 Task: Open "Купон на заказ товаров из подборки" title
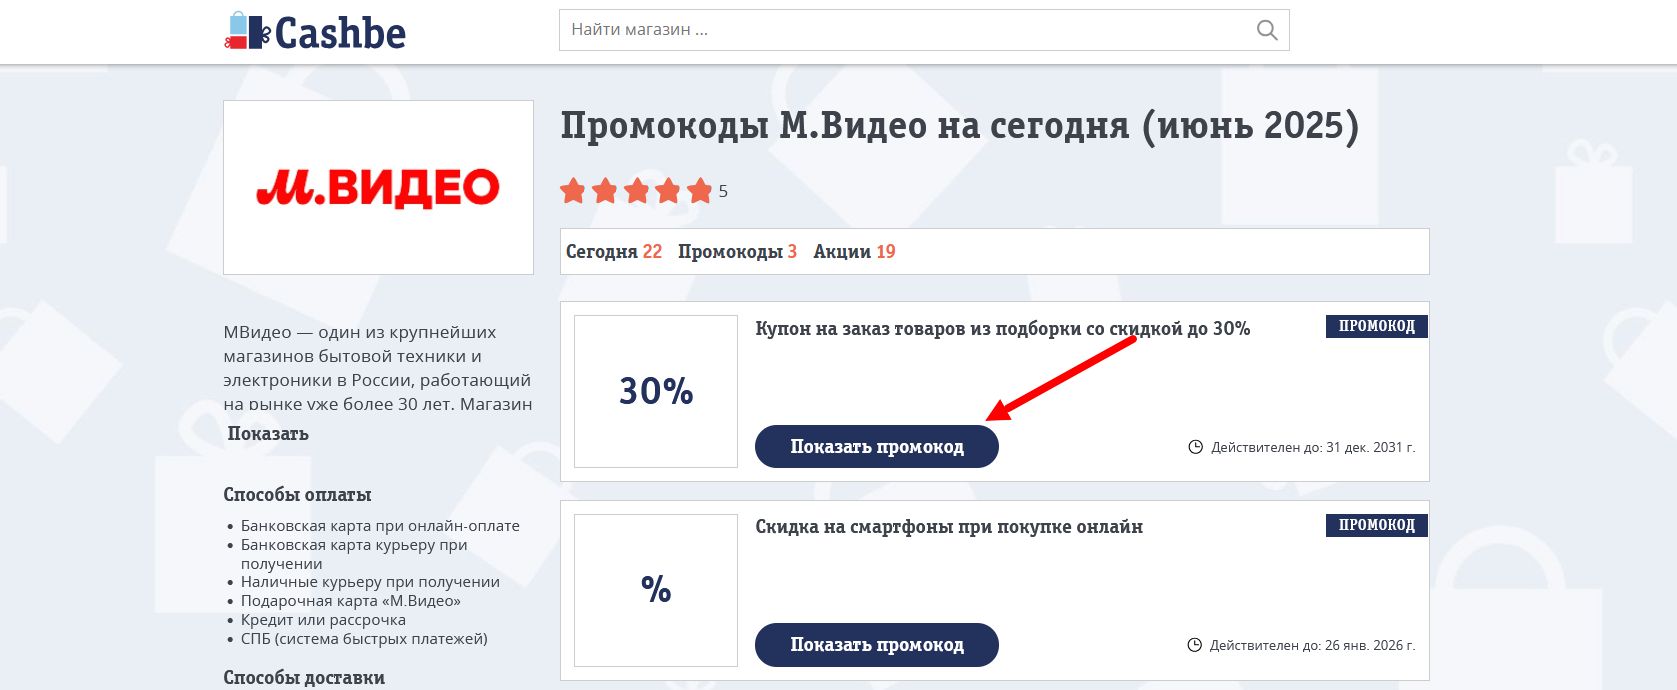pos(1003,328)
